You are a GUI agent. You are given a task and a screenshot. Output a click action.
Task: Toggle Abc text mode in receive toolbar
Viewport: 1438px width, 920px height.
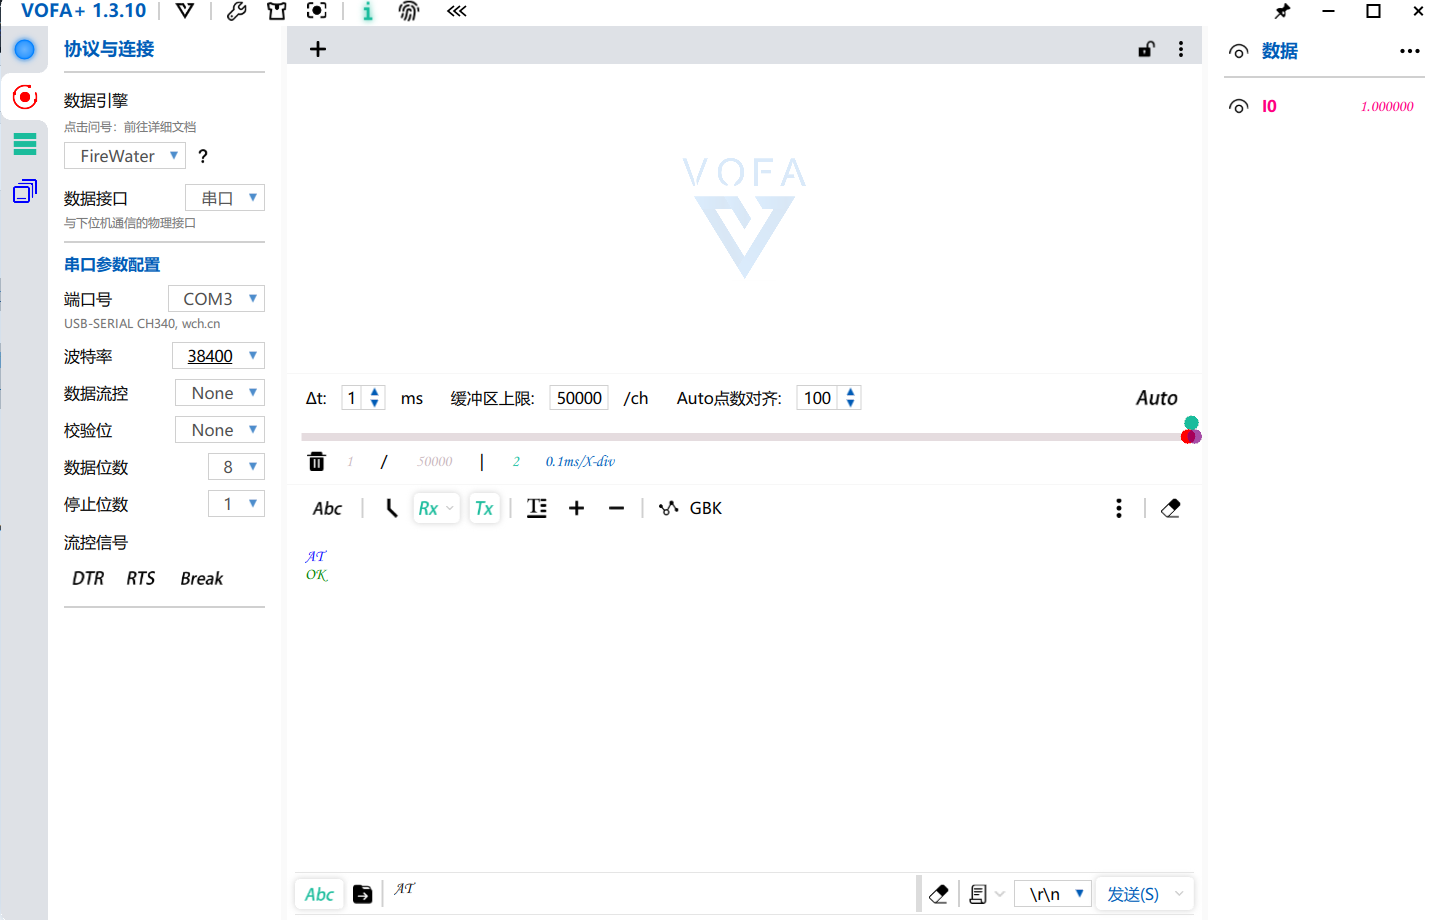click(x=327, y=508)
